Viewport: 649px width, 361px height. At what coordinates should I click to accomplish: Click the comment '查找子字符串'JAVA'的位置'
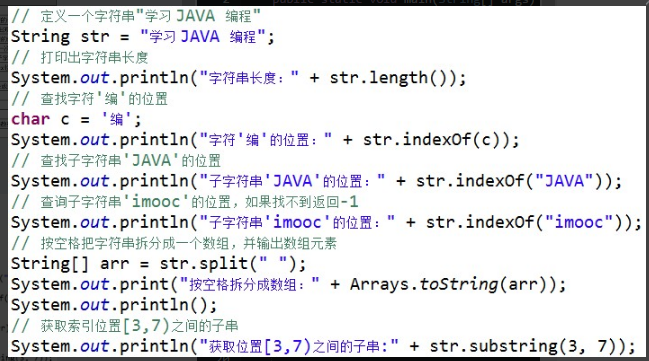116,161
